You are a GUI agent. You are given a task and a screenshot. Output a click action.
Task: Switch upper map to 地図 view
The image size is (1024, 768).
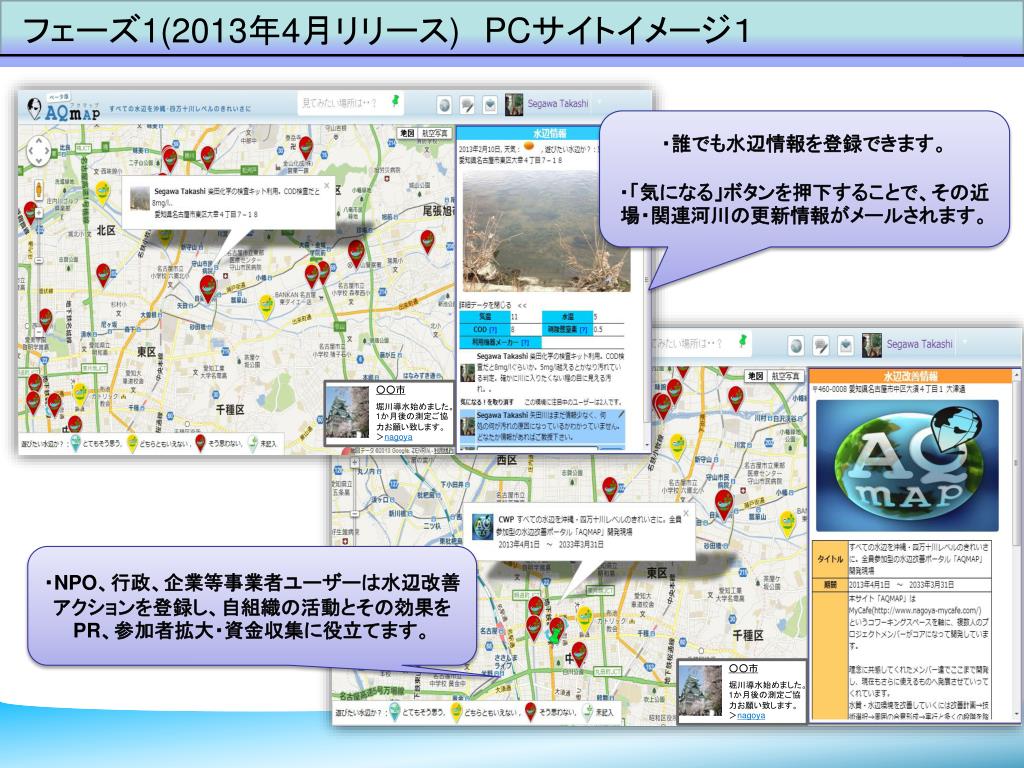(408, 133)
